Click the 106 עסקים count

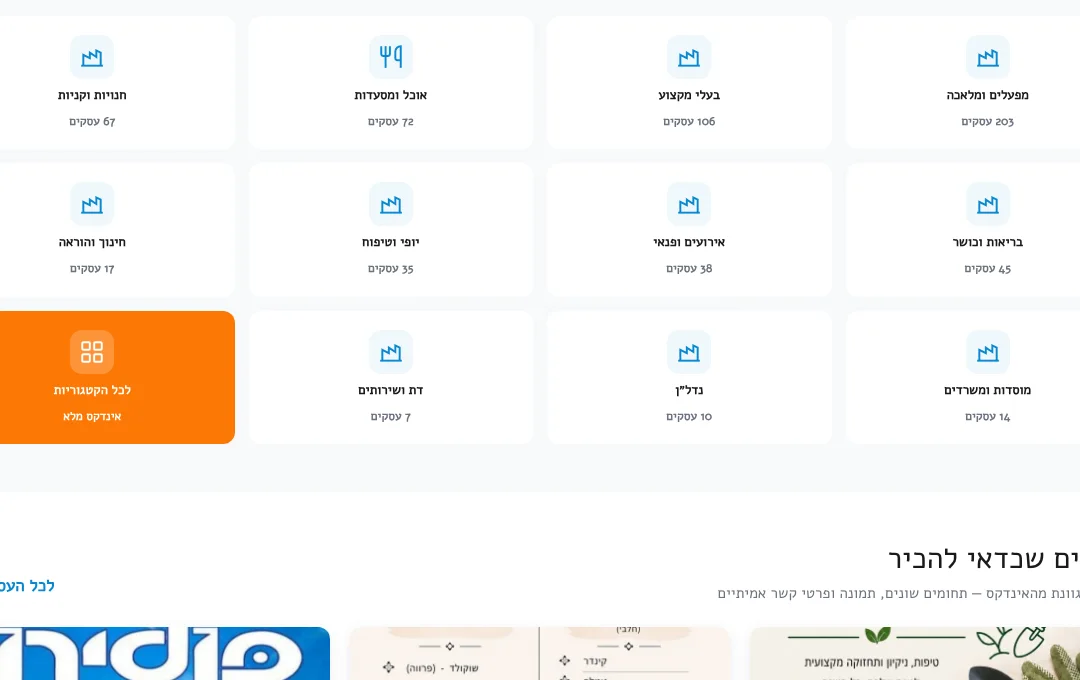click(689, 121)
